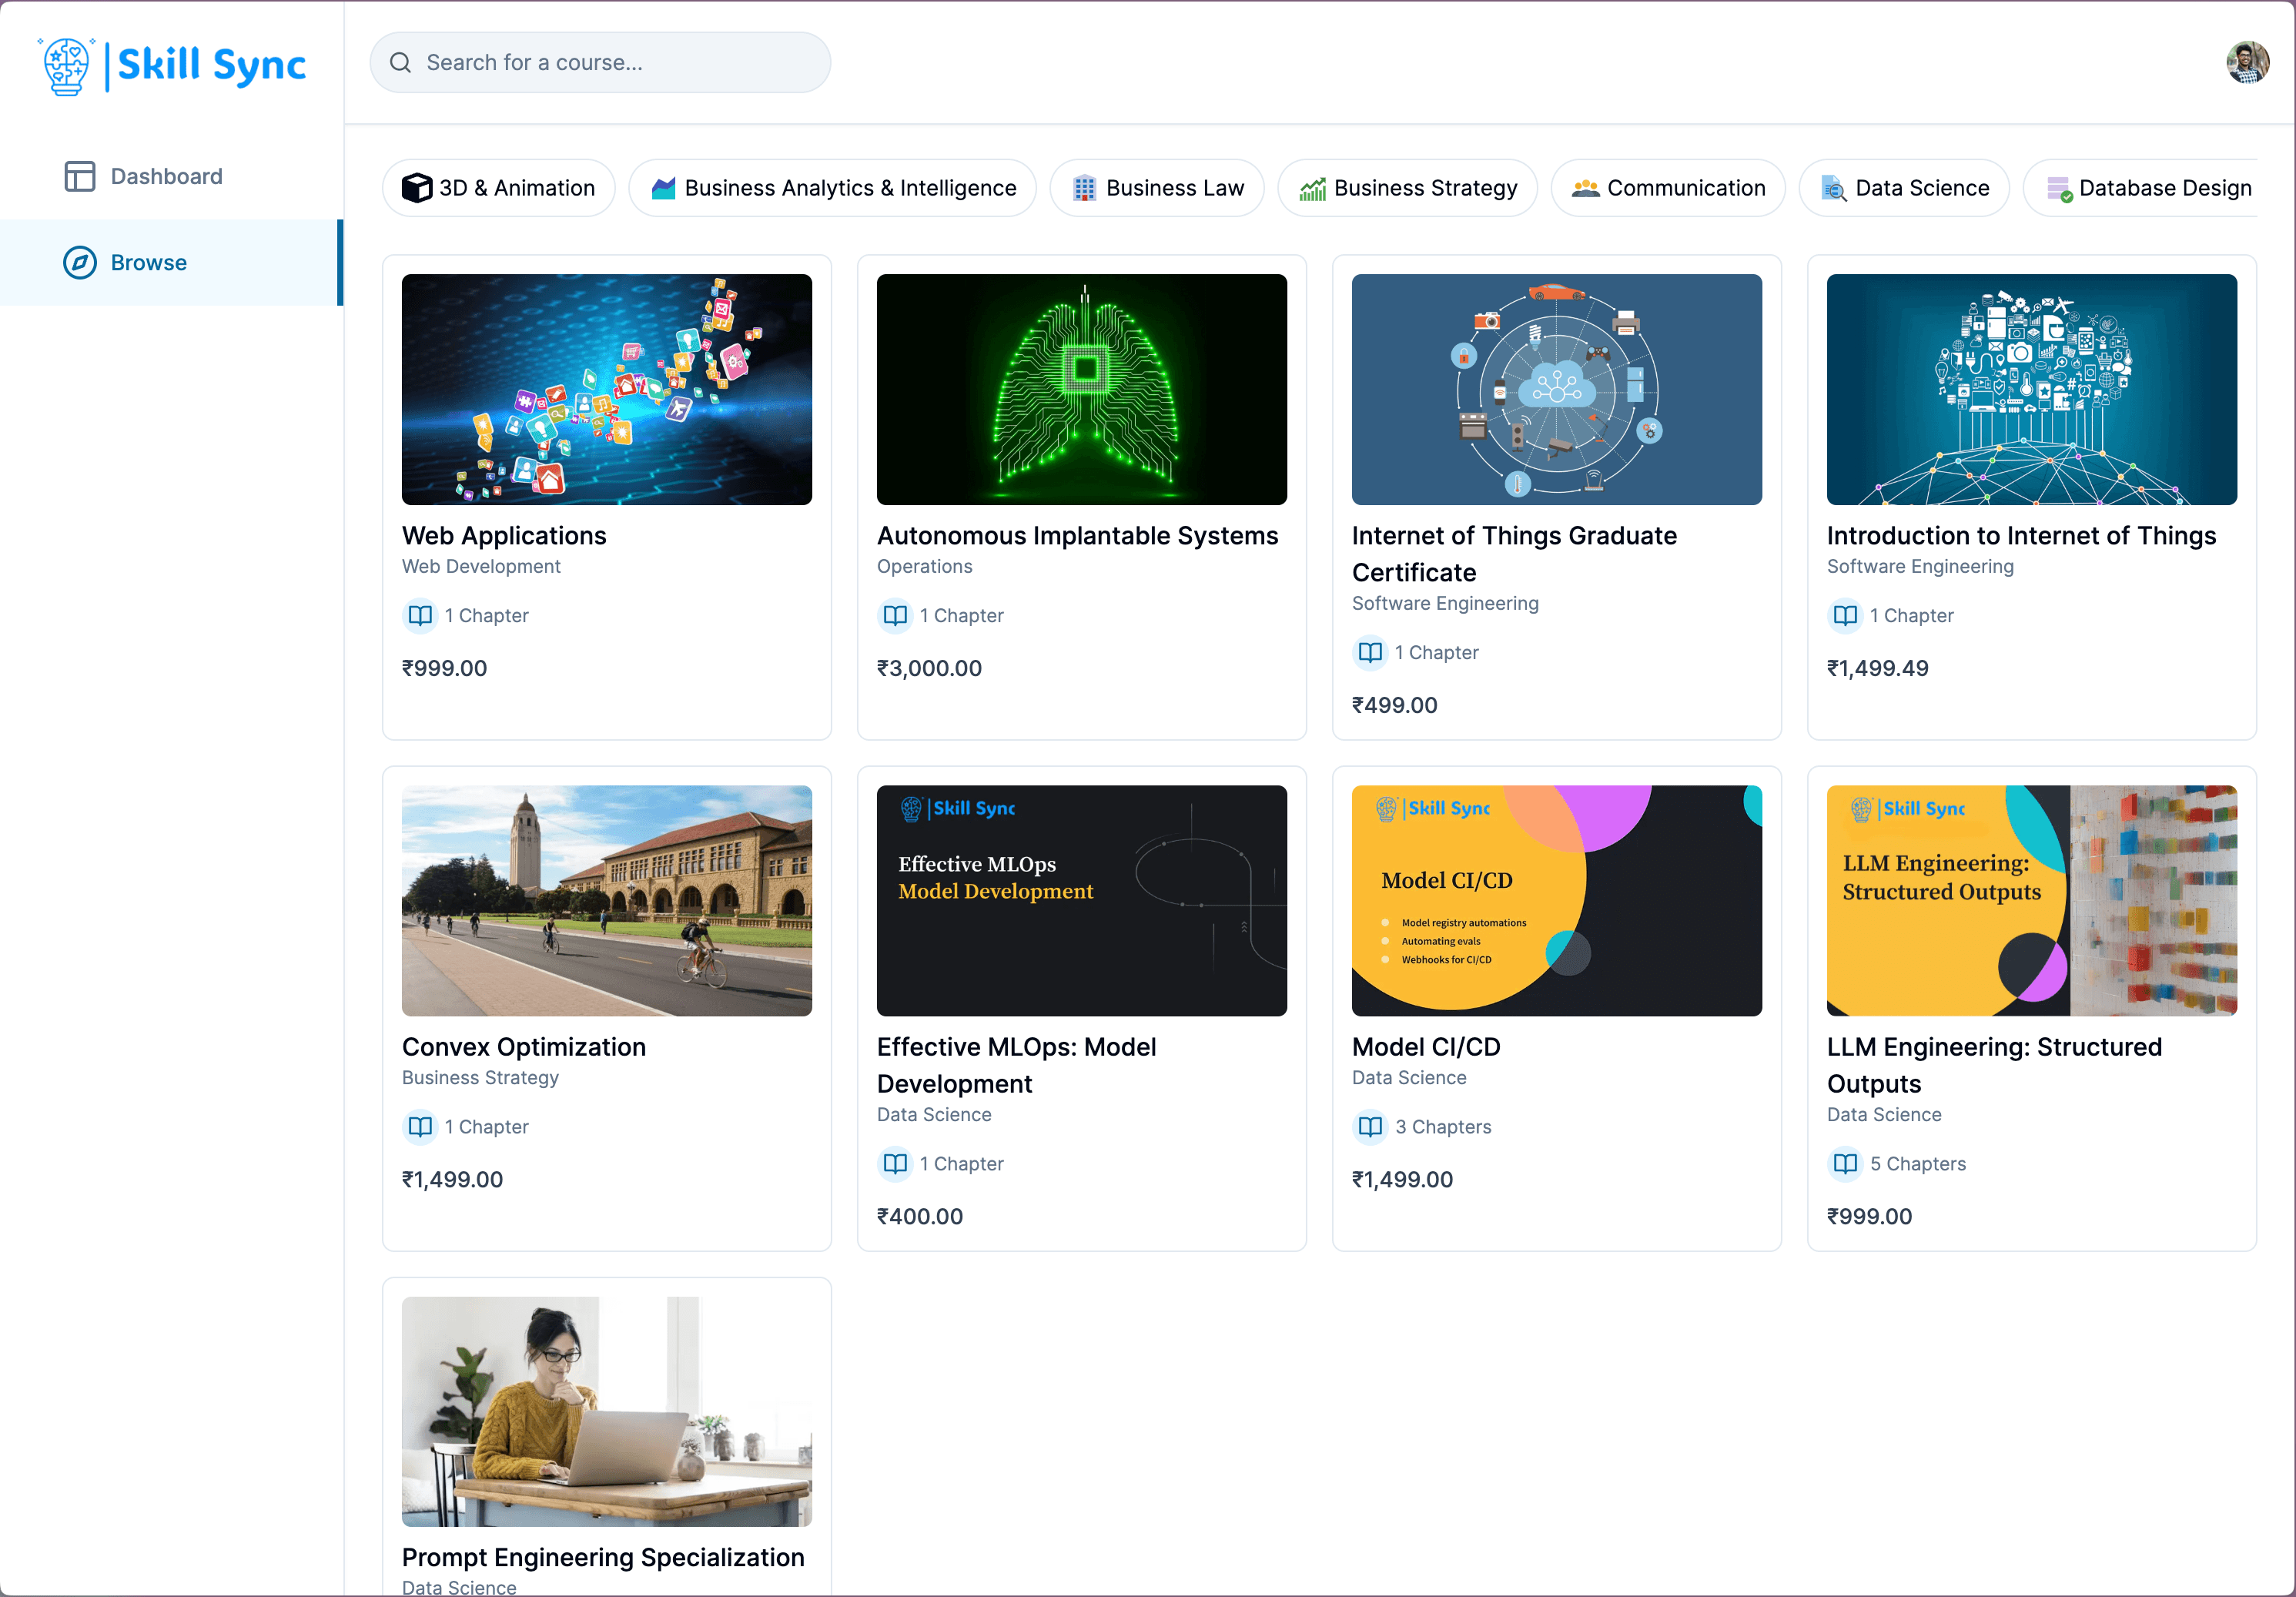Click the chapter book icon on Web Applications card
Image resolution: width=2296 pixels, height=1597 pixels.
(x=420, y=616)
